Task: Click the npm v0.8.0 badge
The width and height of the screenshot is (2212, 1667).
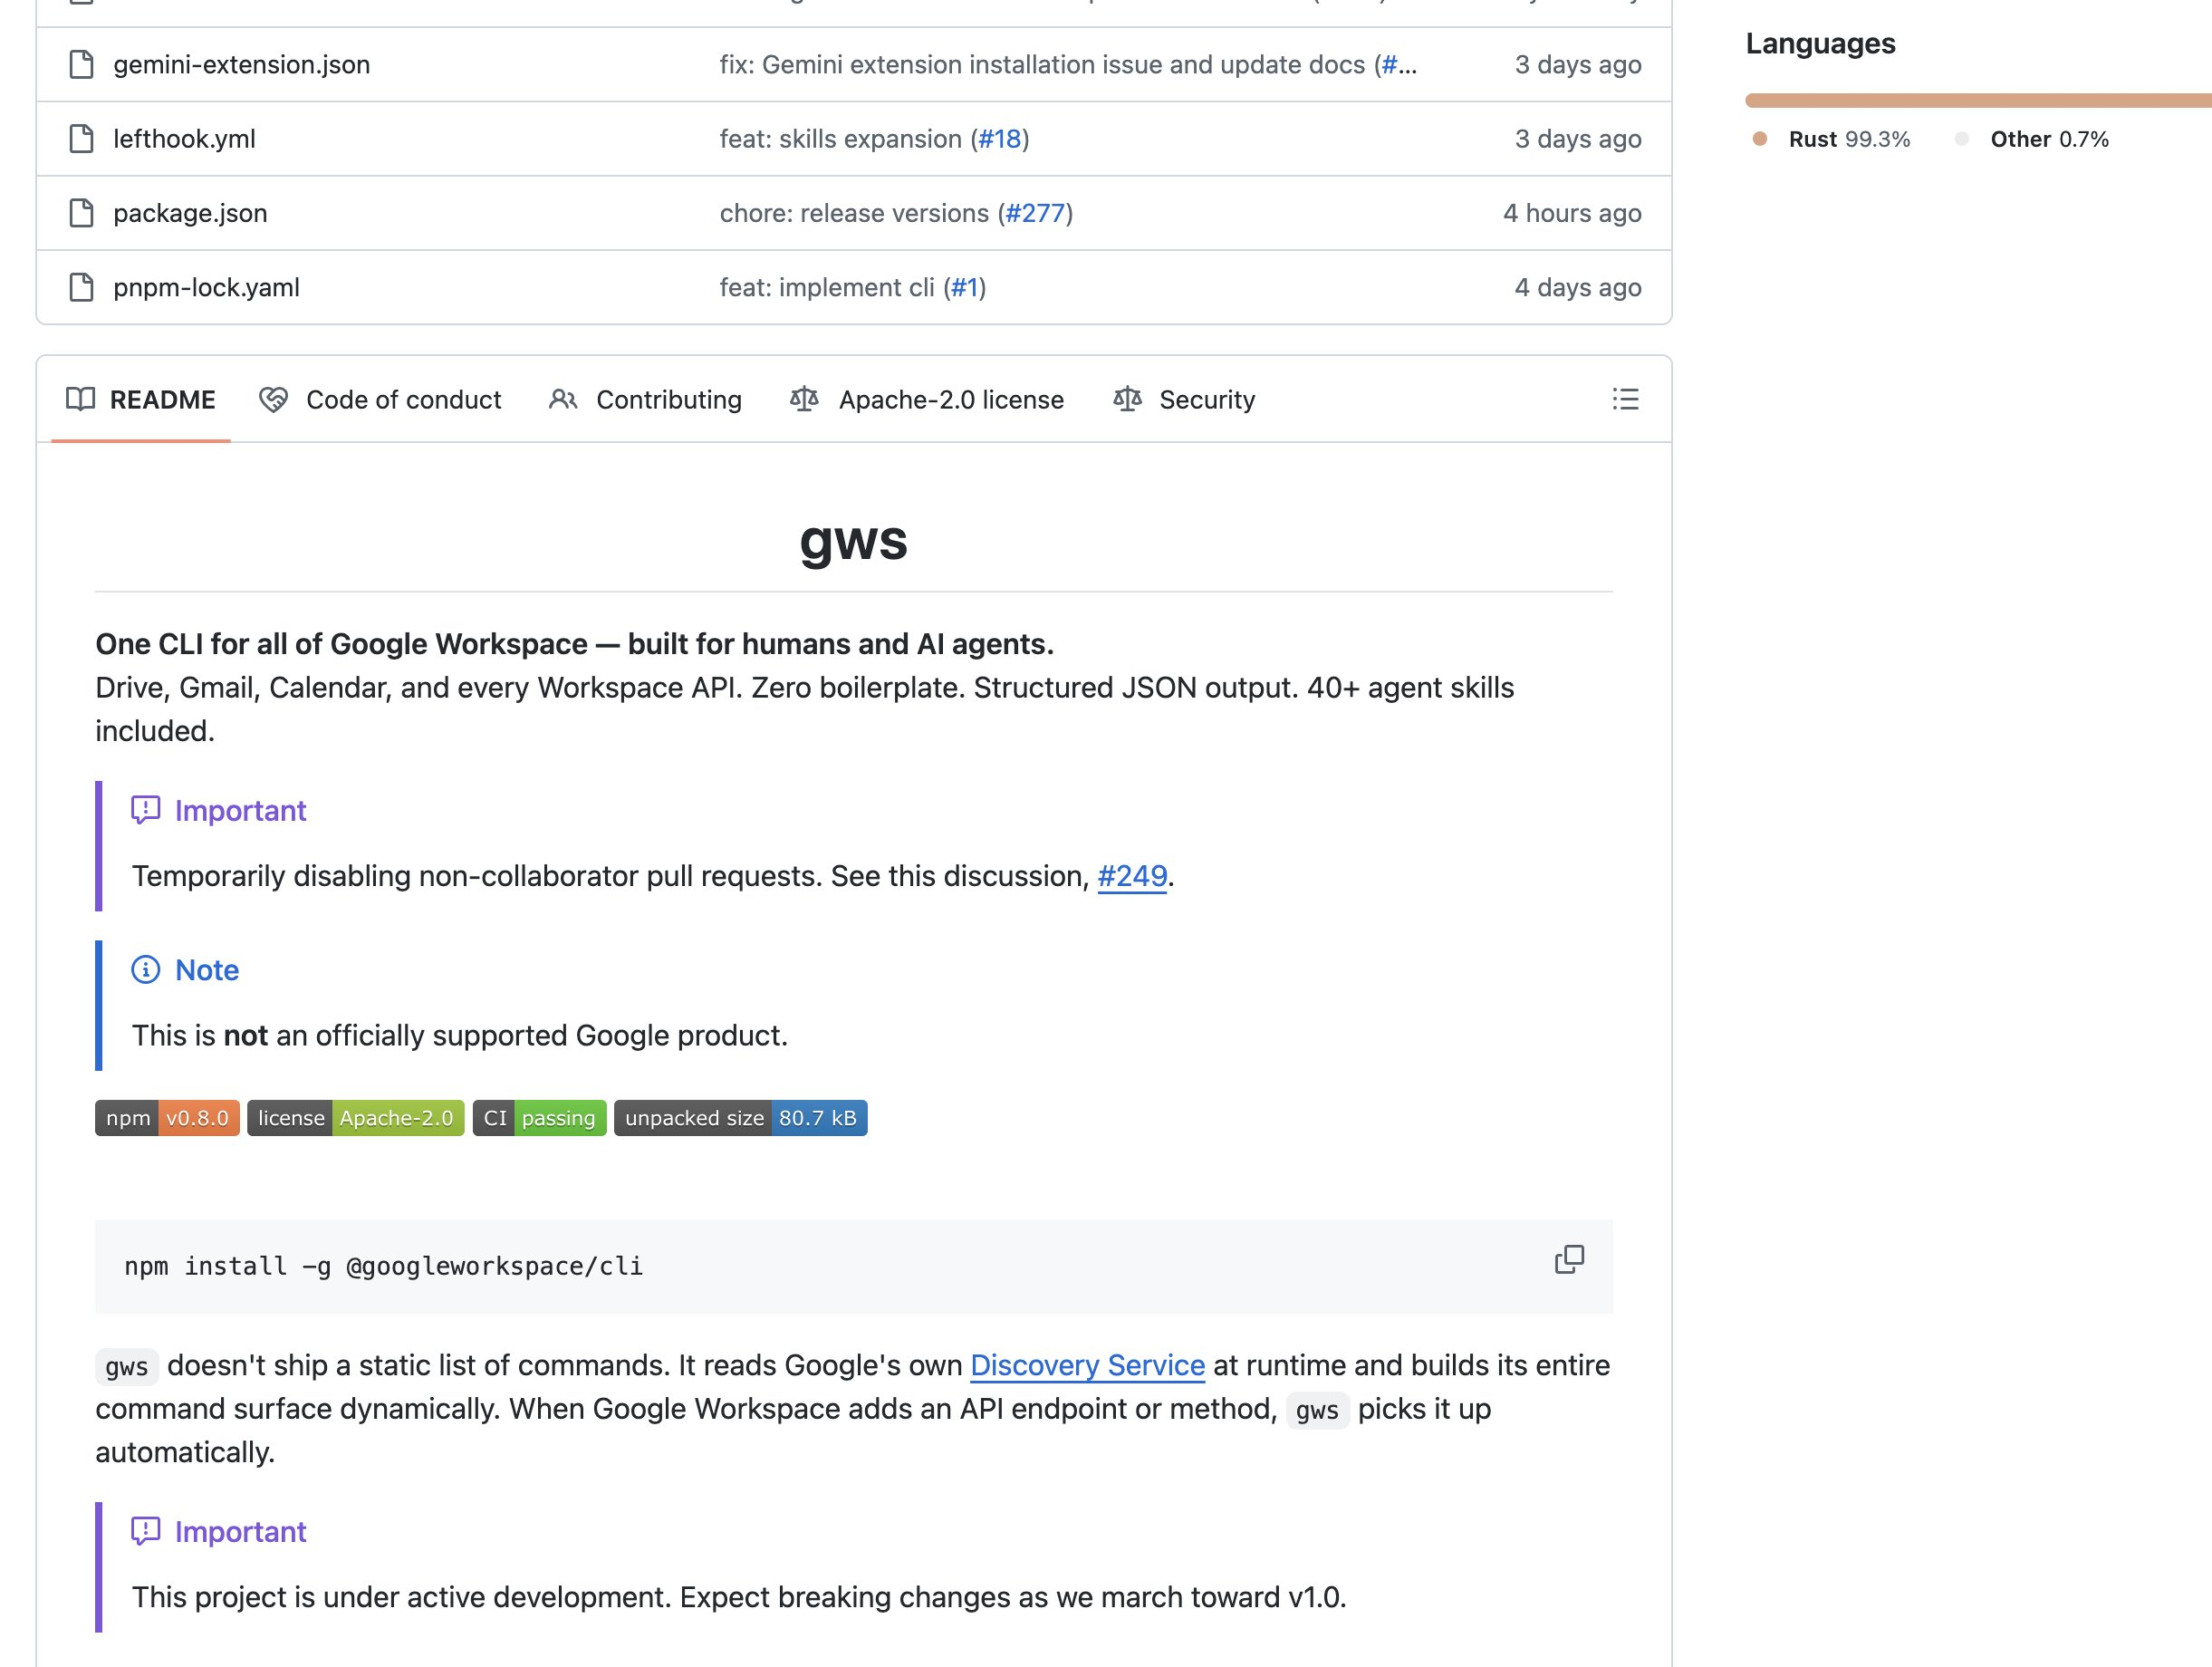Action: click(x=167, y=1118)
